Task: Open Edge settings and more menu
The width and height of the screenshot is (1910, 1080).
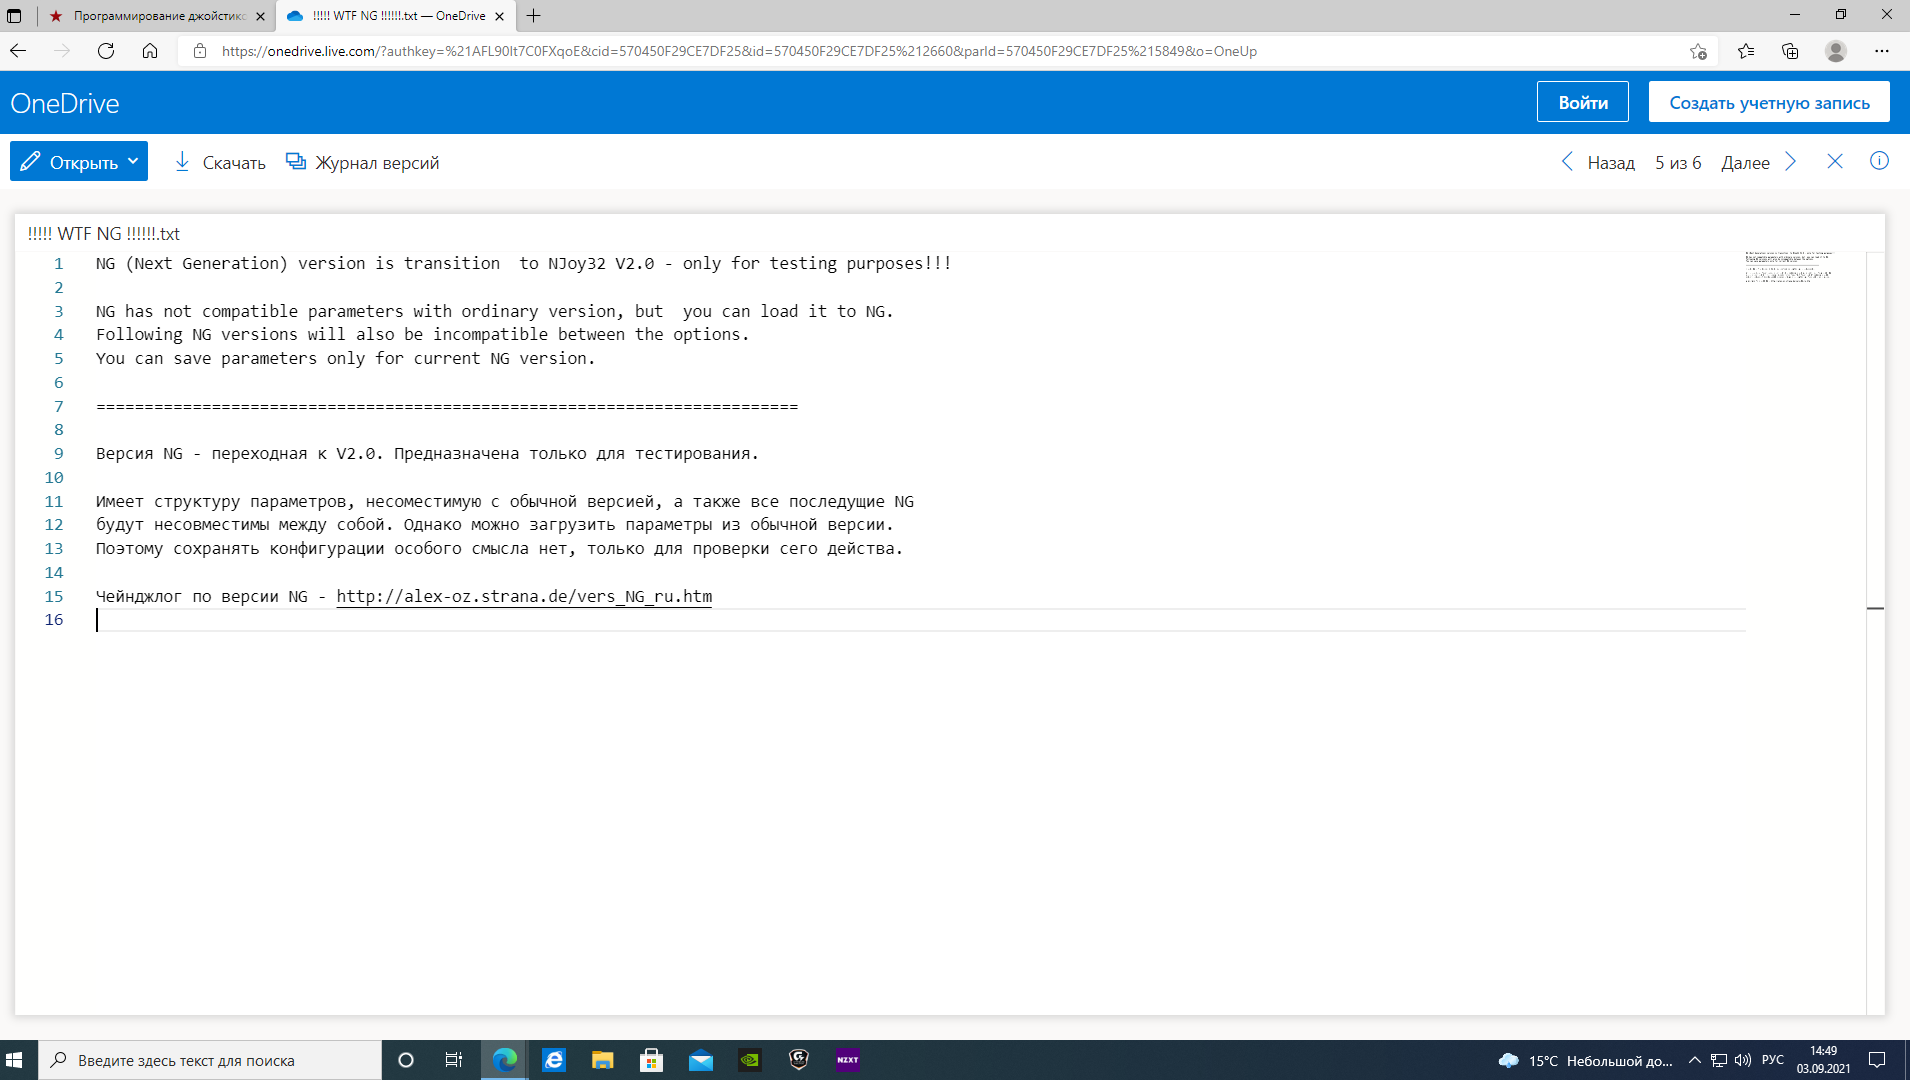Action: click(x=1882, y=51)
